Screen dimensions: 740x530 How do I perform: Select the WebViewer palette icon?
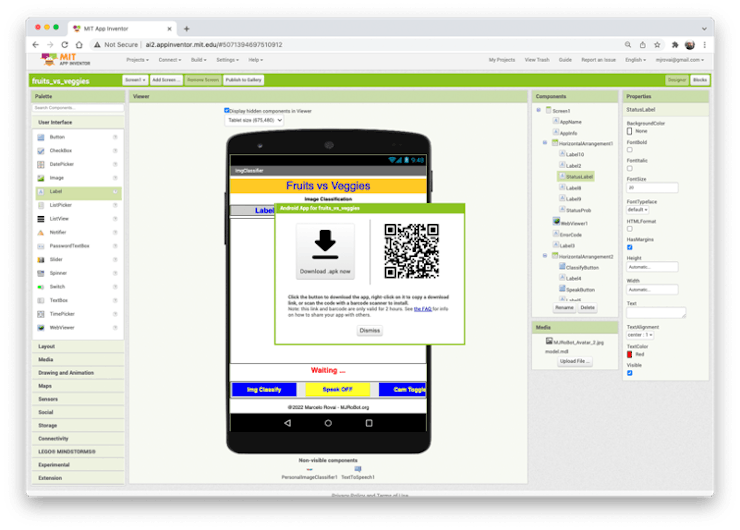pyautogui.click(x=41, y=328)
